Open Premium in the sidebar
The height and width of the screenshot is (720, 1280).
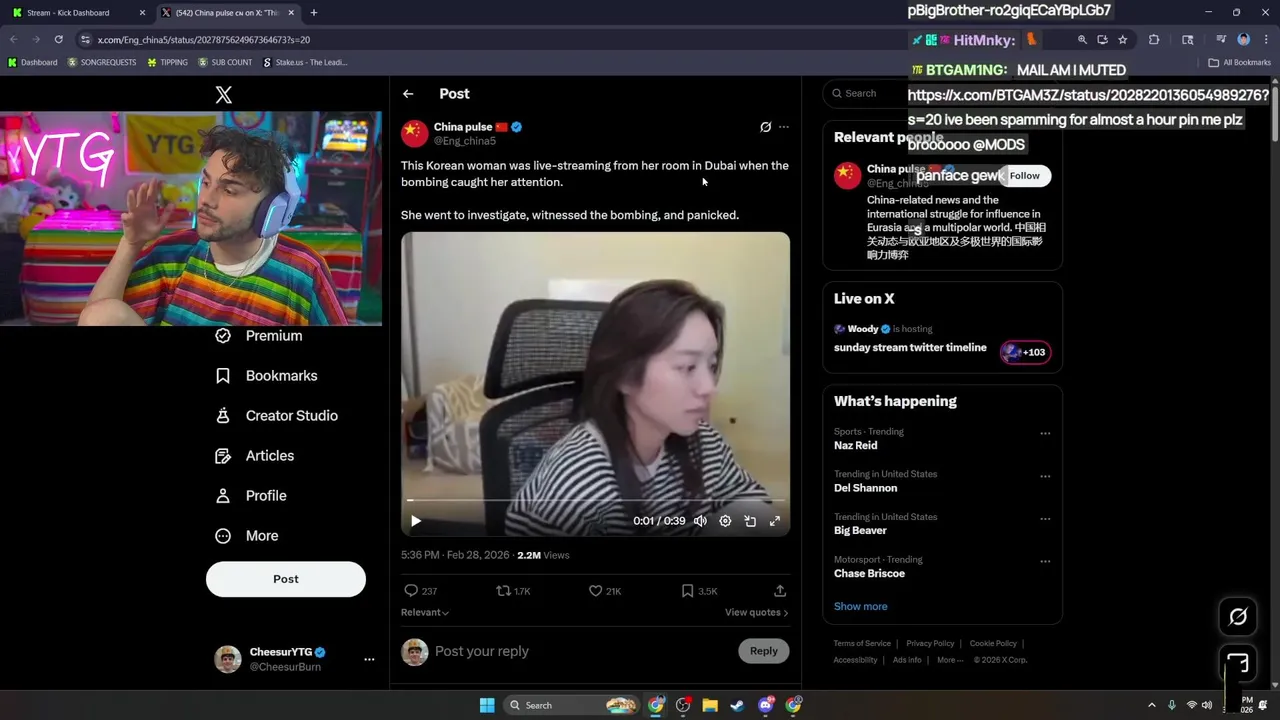[x=259, y=336]
